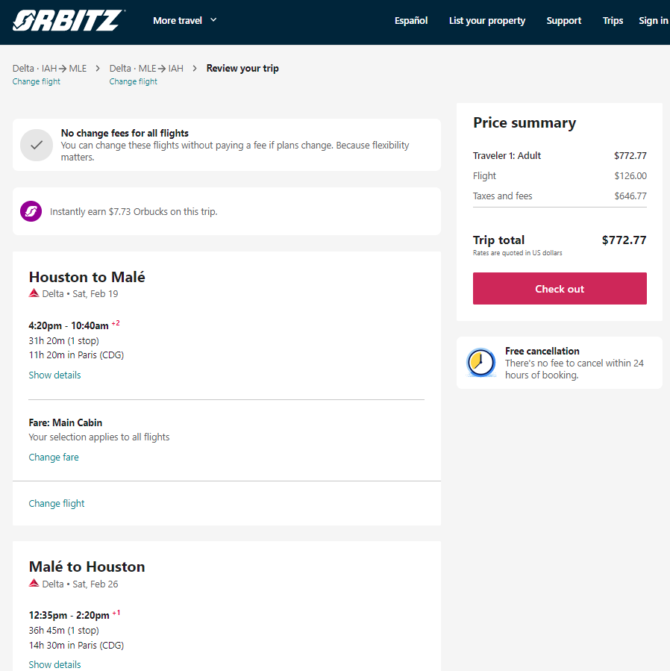Open the More travel dropdown
Viewport: 670px width, 671px height.
coord(185,20)
